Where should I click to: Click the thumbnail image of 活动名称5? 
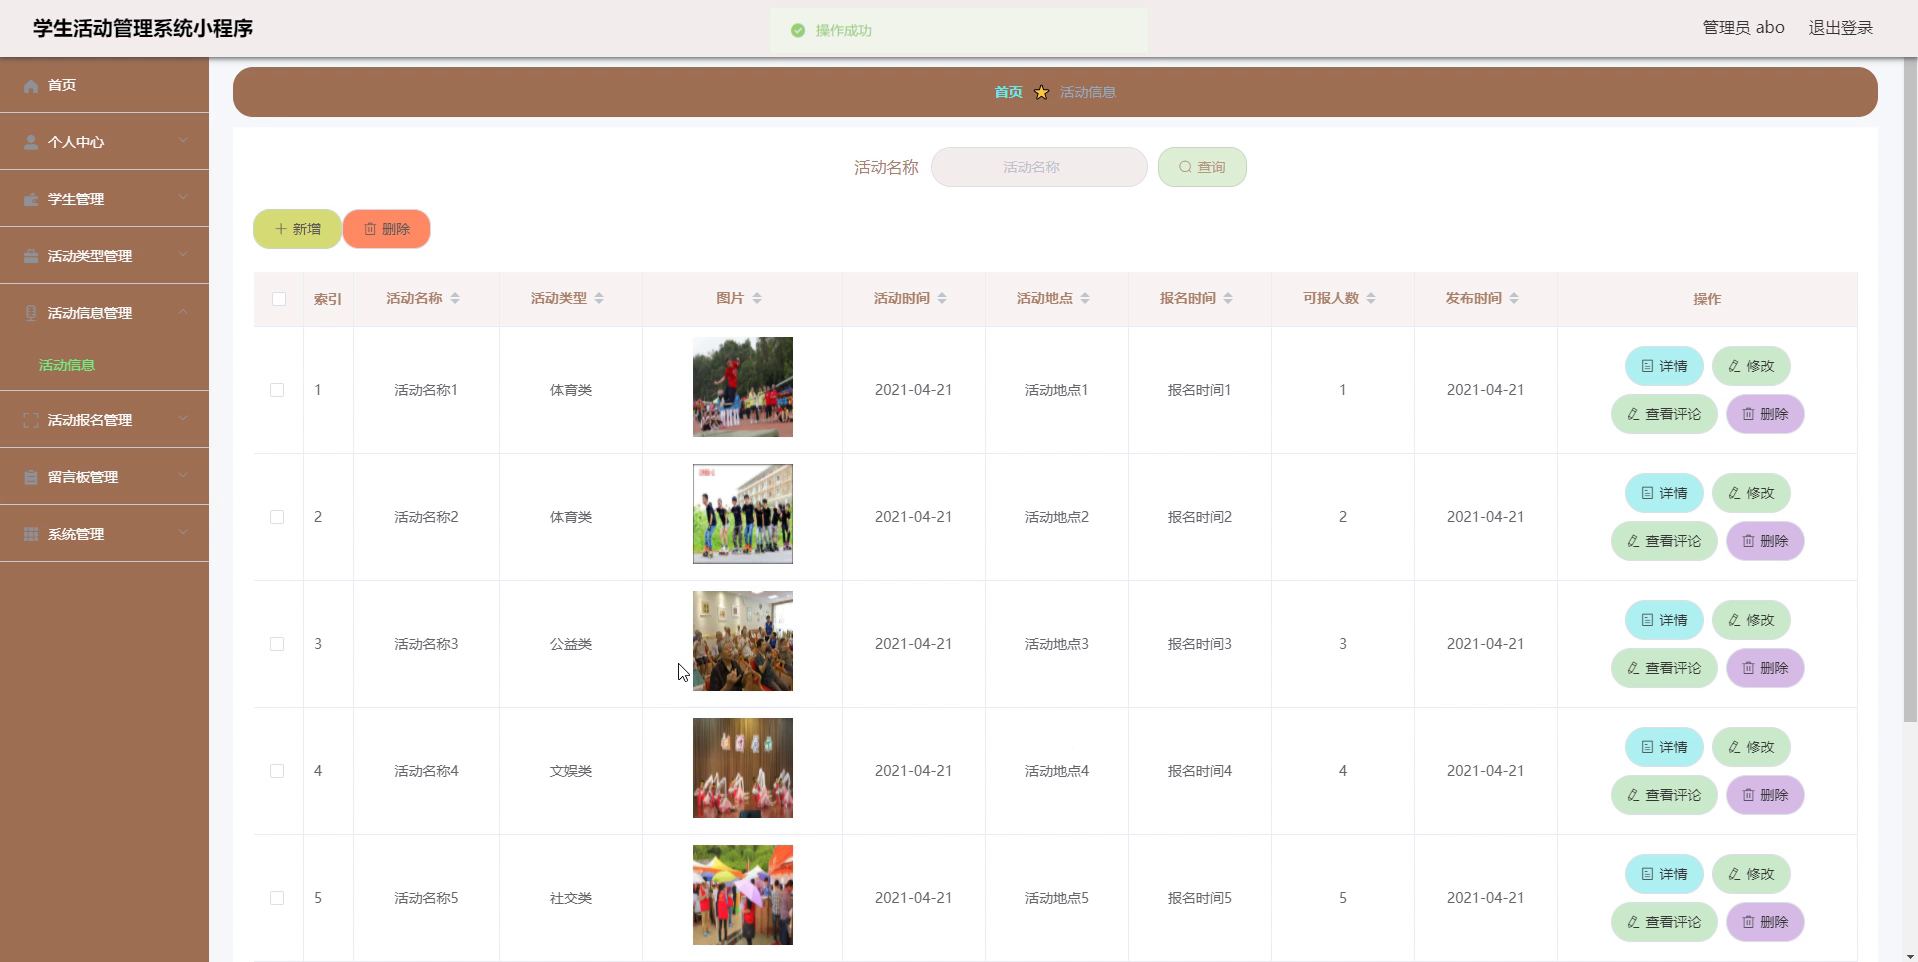click(743, 895)
